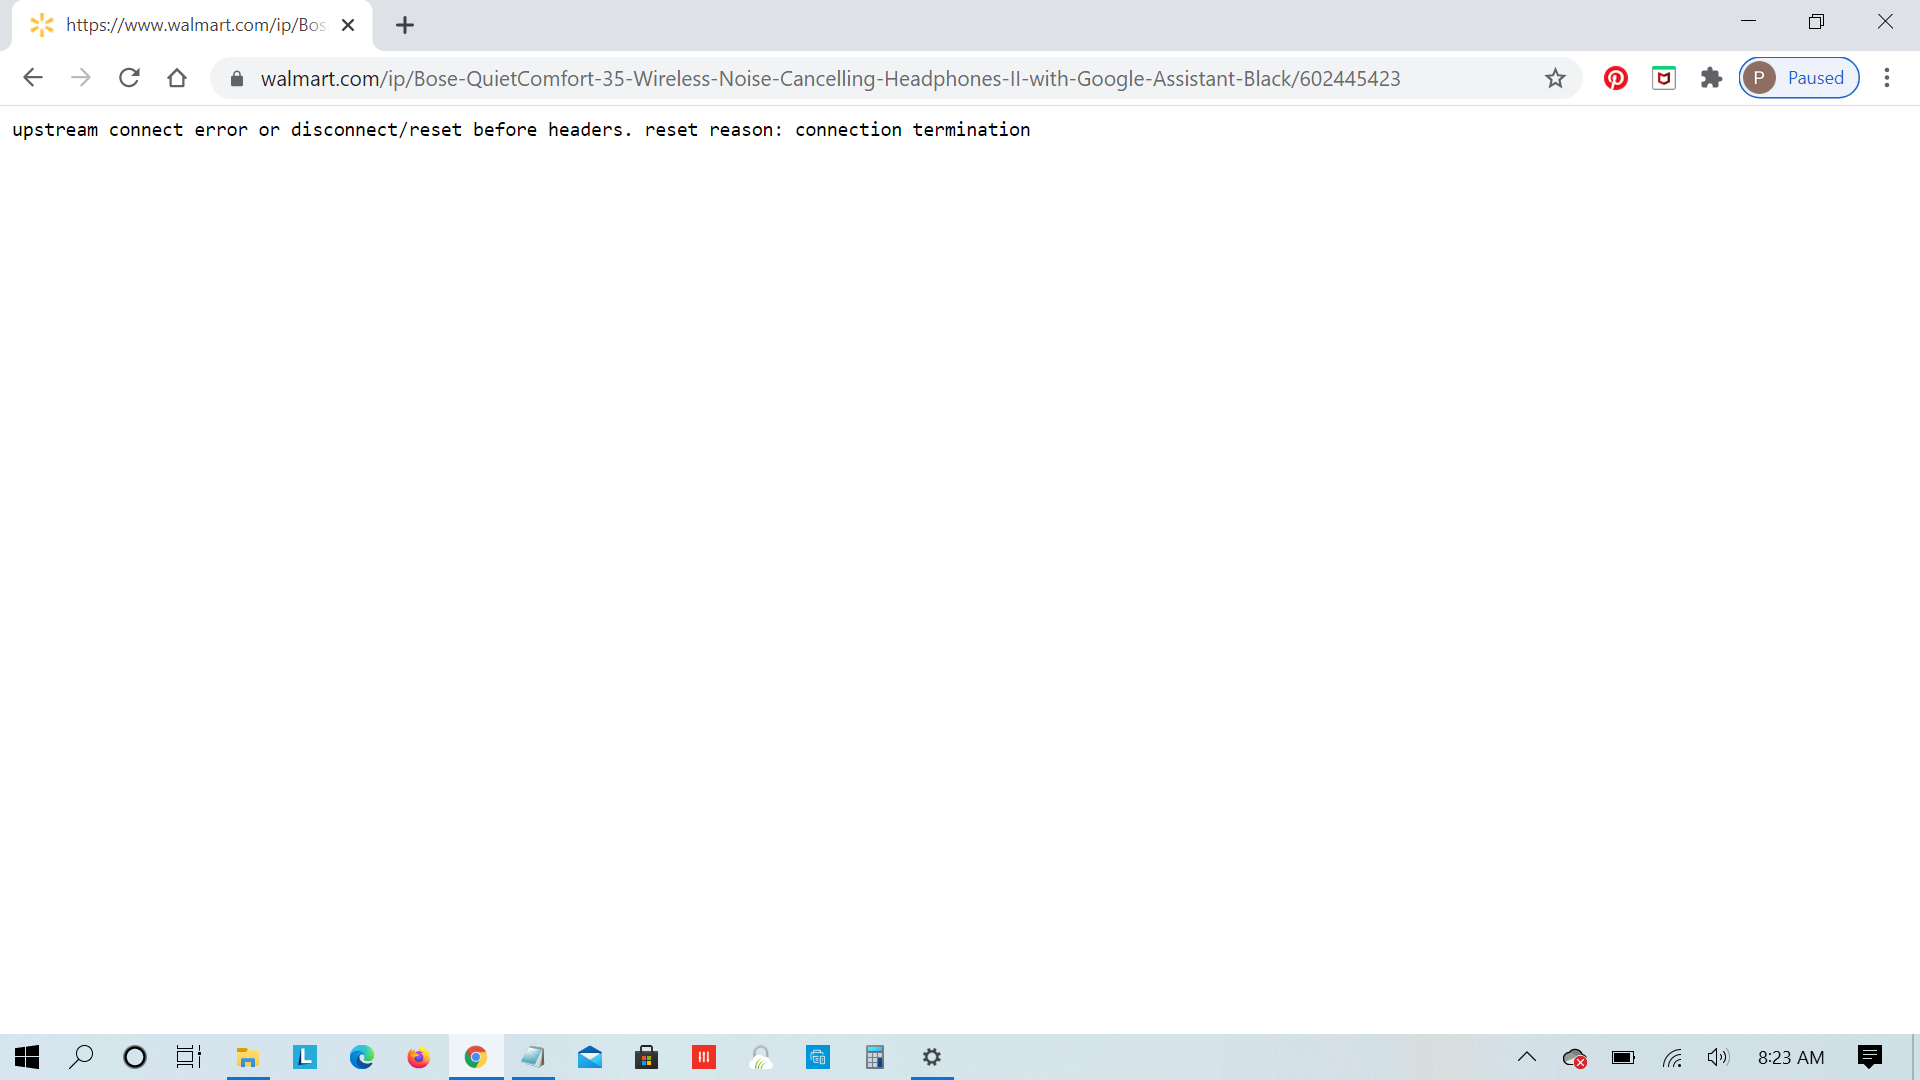Go to browser home page
1920x1080 pixels.
pos(177,78)
